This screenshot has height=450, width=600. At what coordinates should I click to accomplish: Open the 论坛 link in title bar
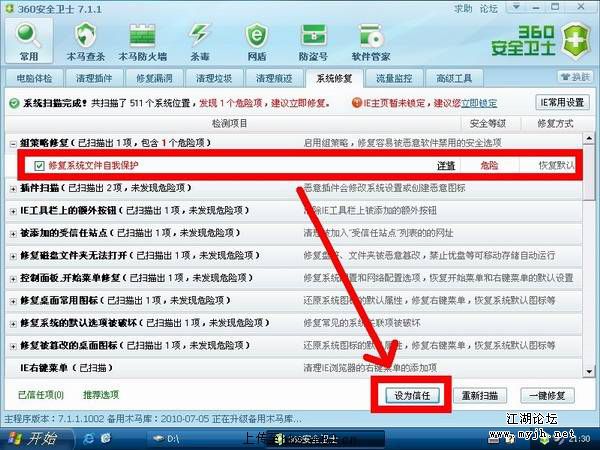(x=489, y=8)
